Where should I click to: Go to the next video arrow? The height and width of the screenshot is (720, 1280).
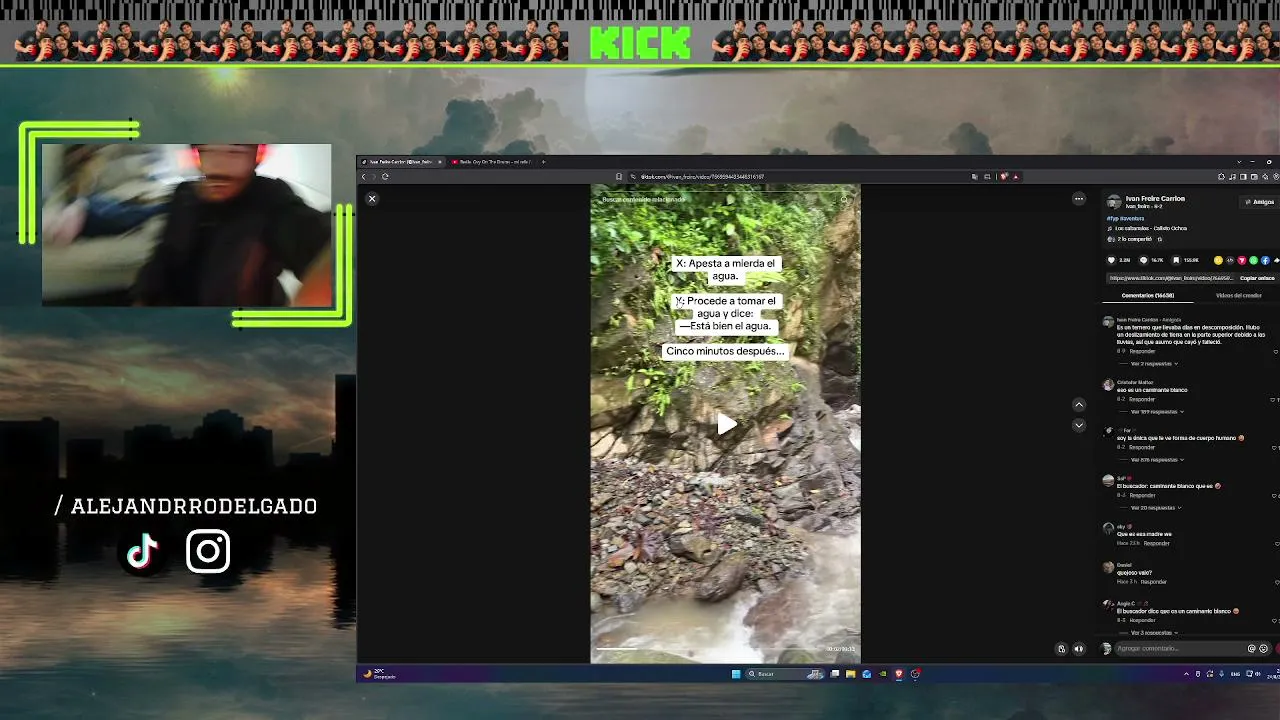pos(1078,425)
